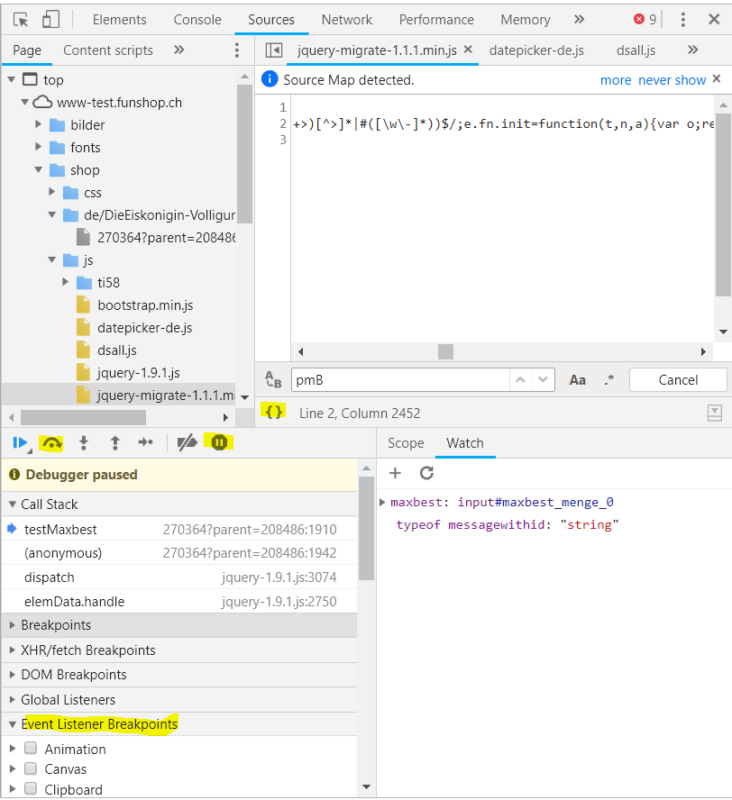
Task: Pretty print the minified source file
Action: point(273,412)
